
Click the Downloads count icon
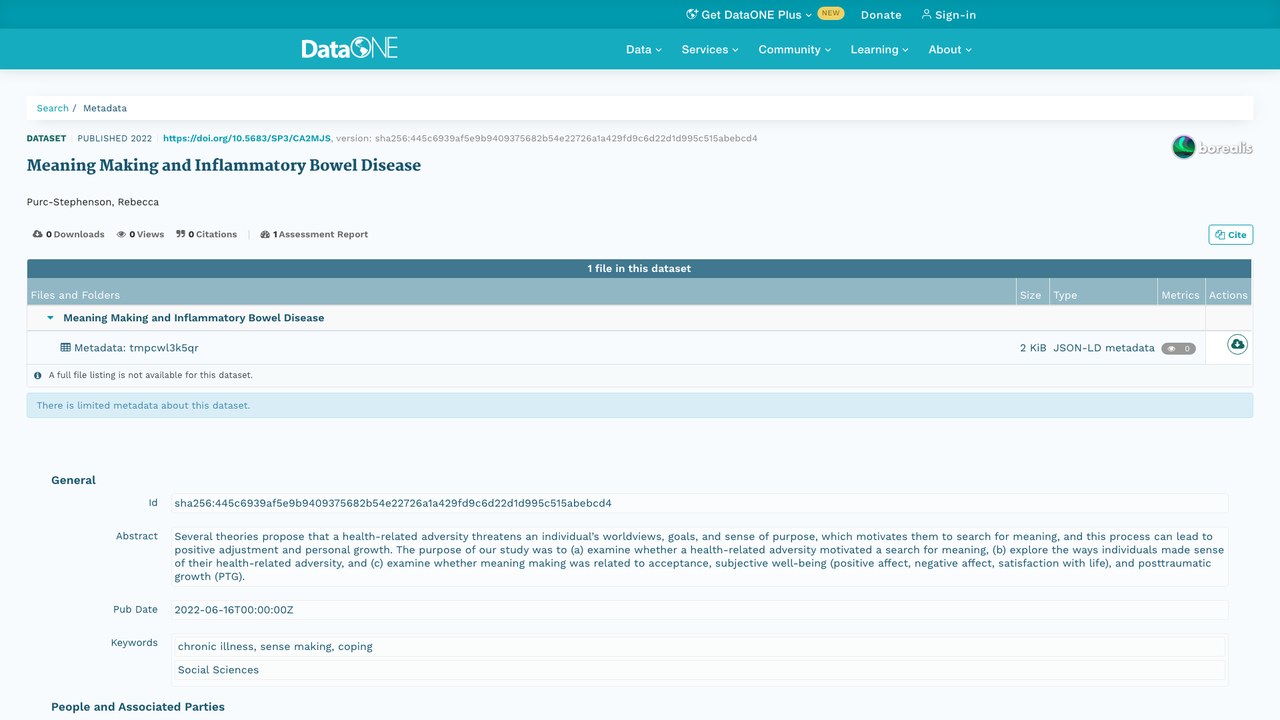(x=37, y=234)
